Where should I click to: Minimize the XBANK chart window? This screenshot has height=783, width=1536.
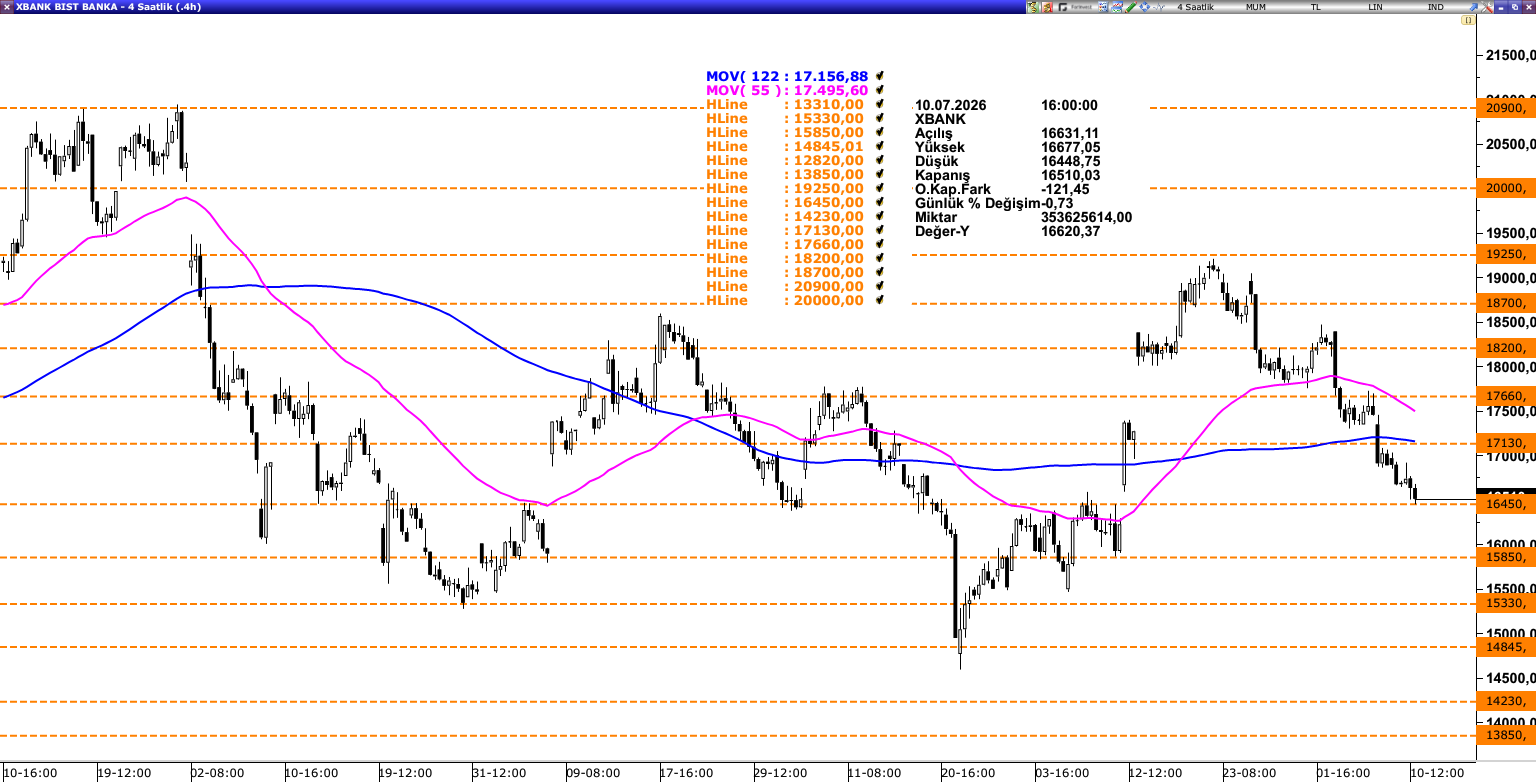[x=1501, y=7]
